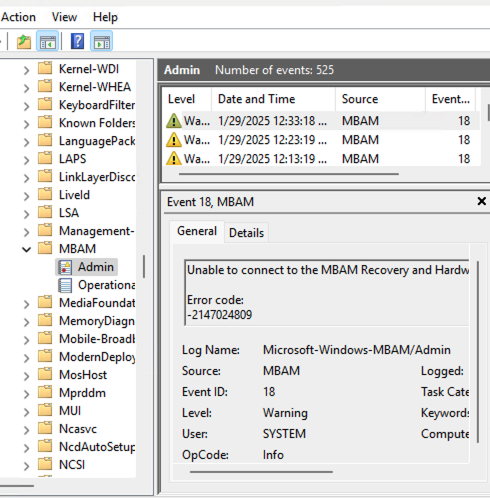Select the event logged at 1/29/2025 12:33:18
Screen dimensions: 490x498
(322, 121)
